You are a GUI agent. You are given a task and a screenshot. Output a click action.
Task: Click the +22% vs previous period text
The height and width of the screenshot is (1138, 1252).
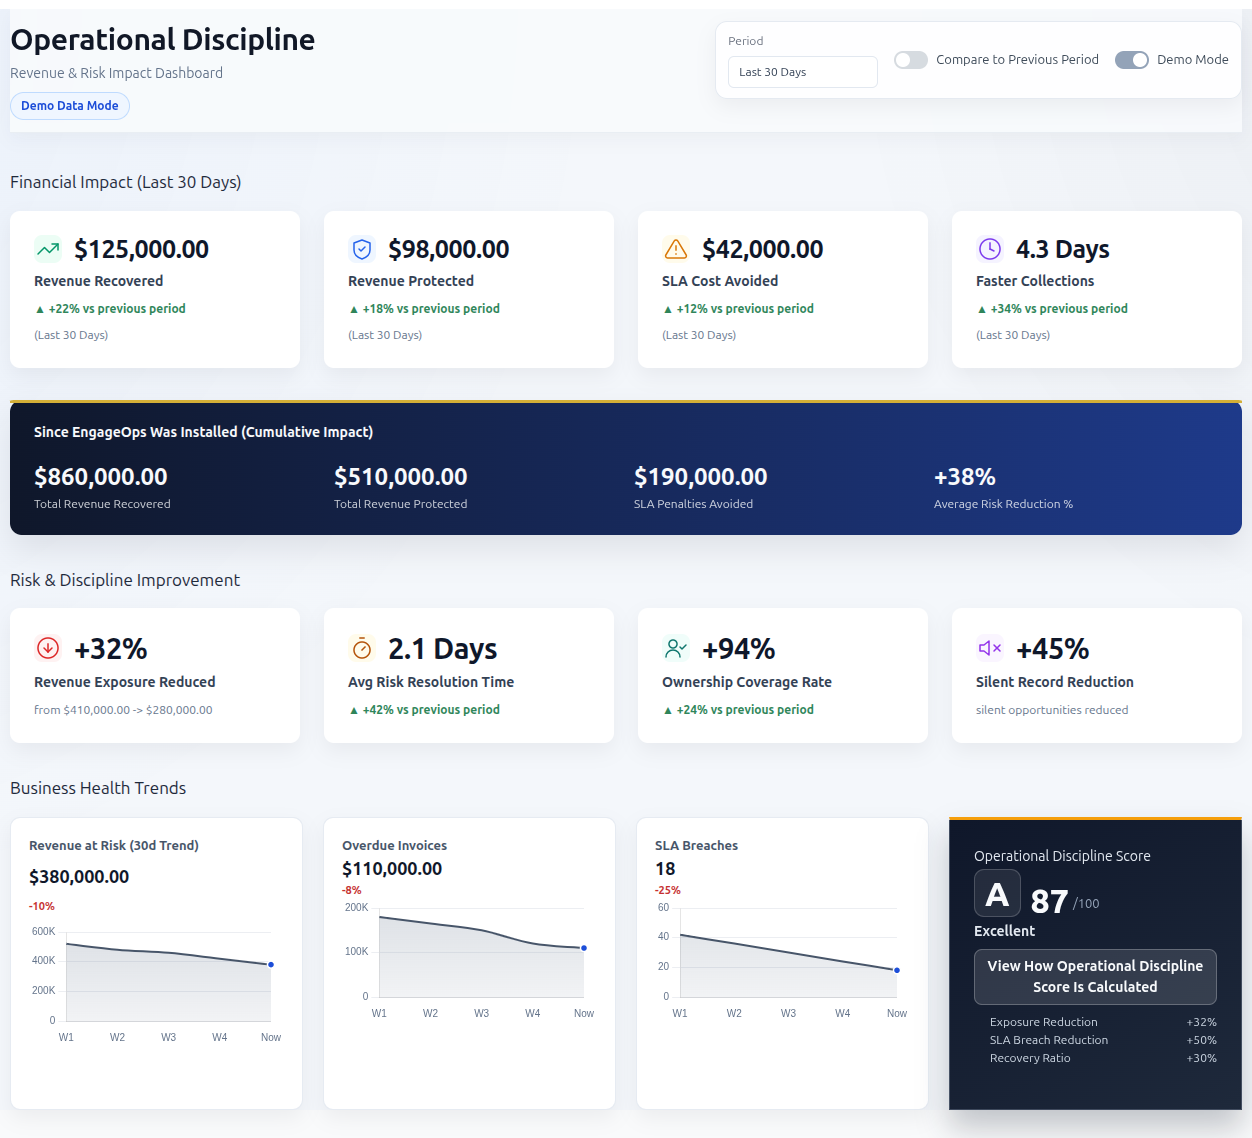(110, 309)
